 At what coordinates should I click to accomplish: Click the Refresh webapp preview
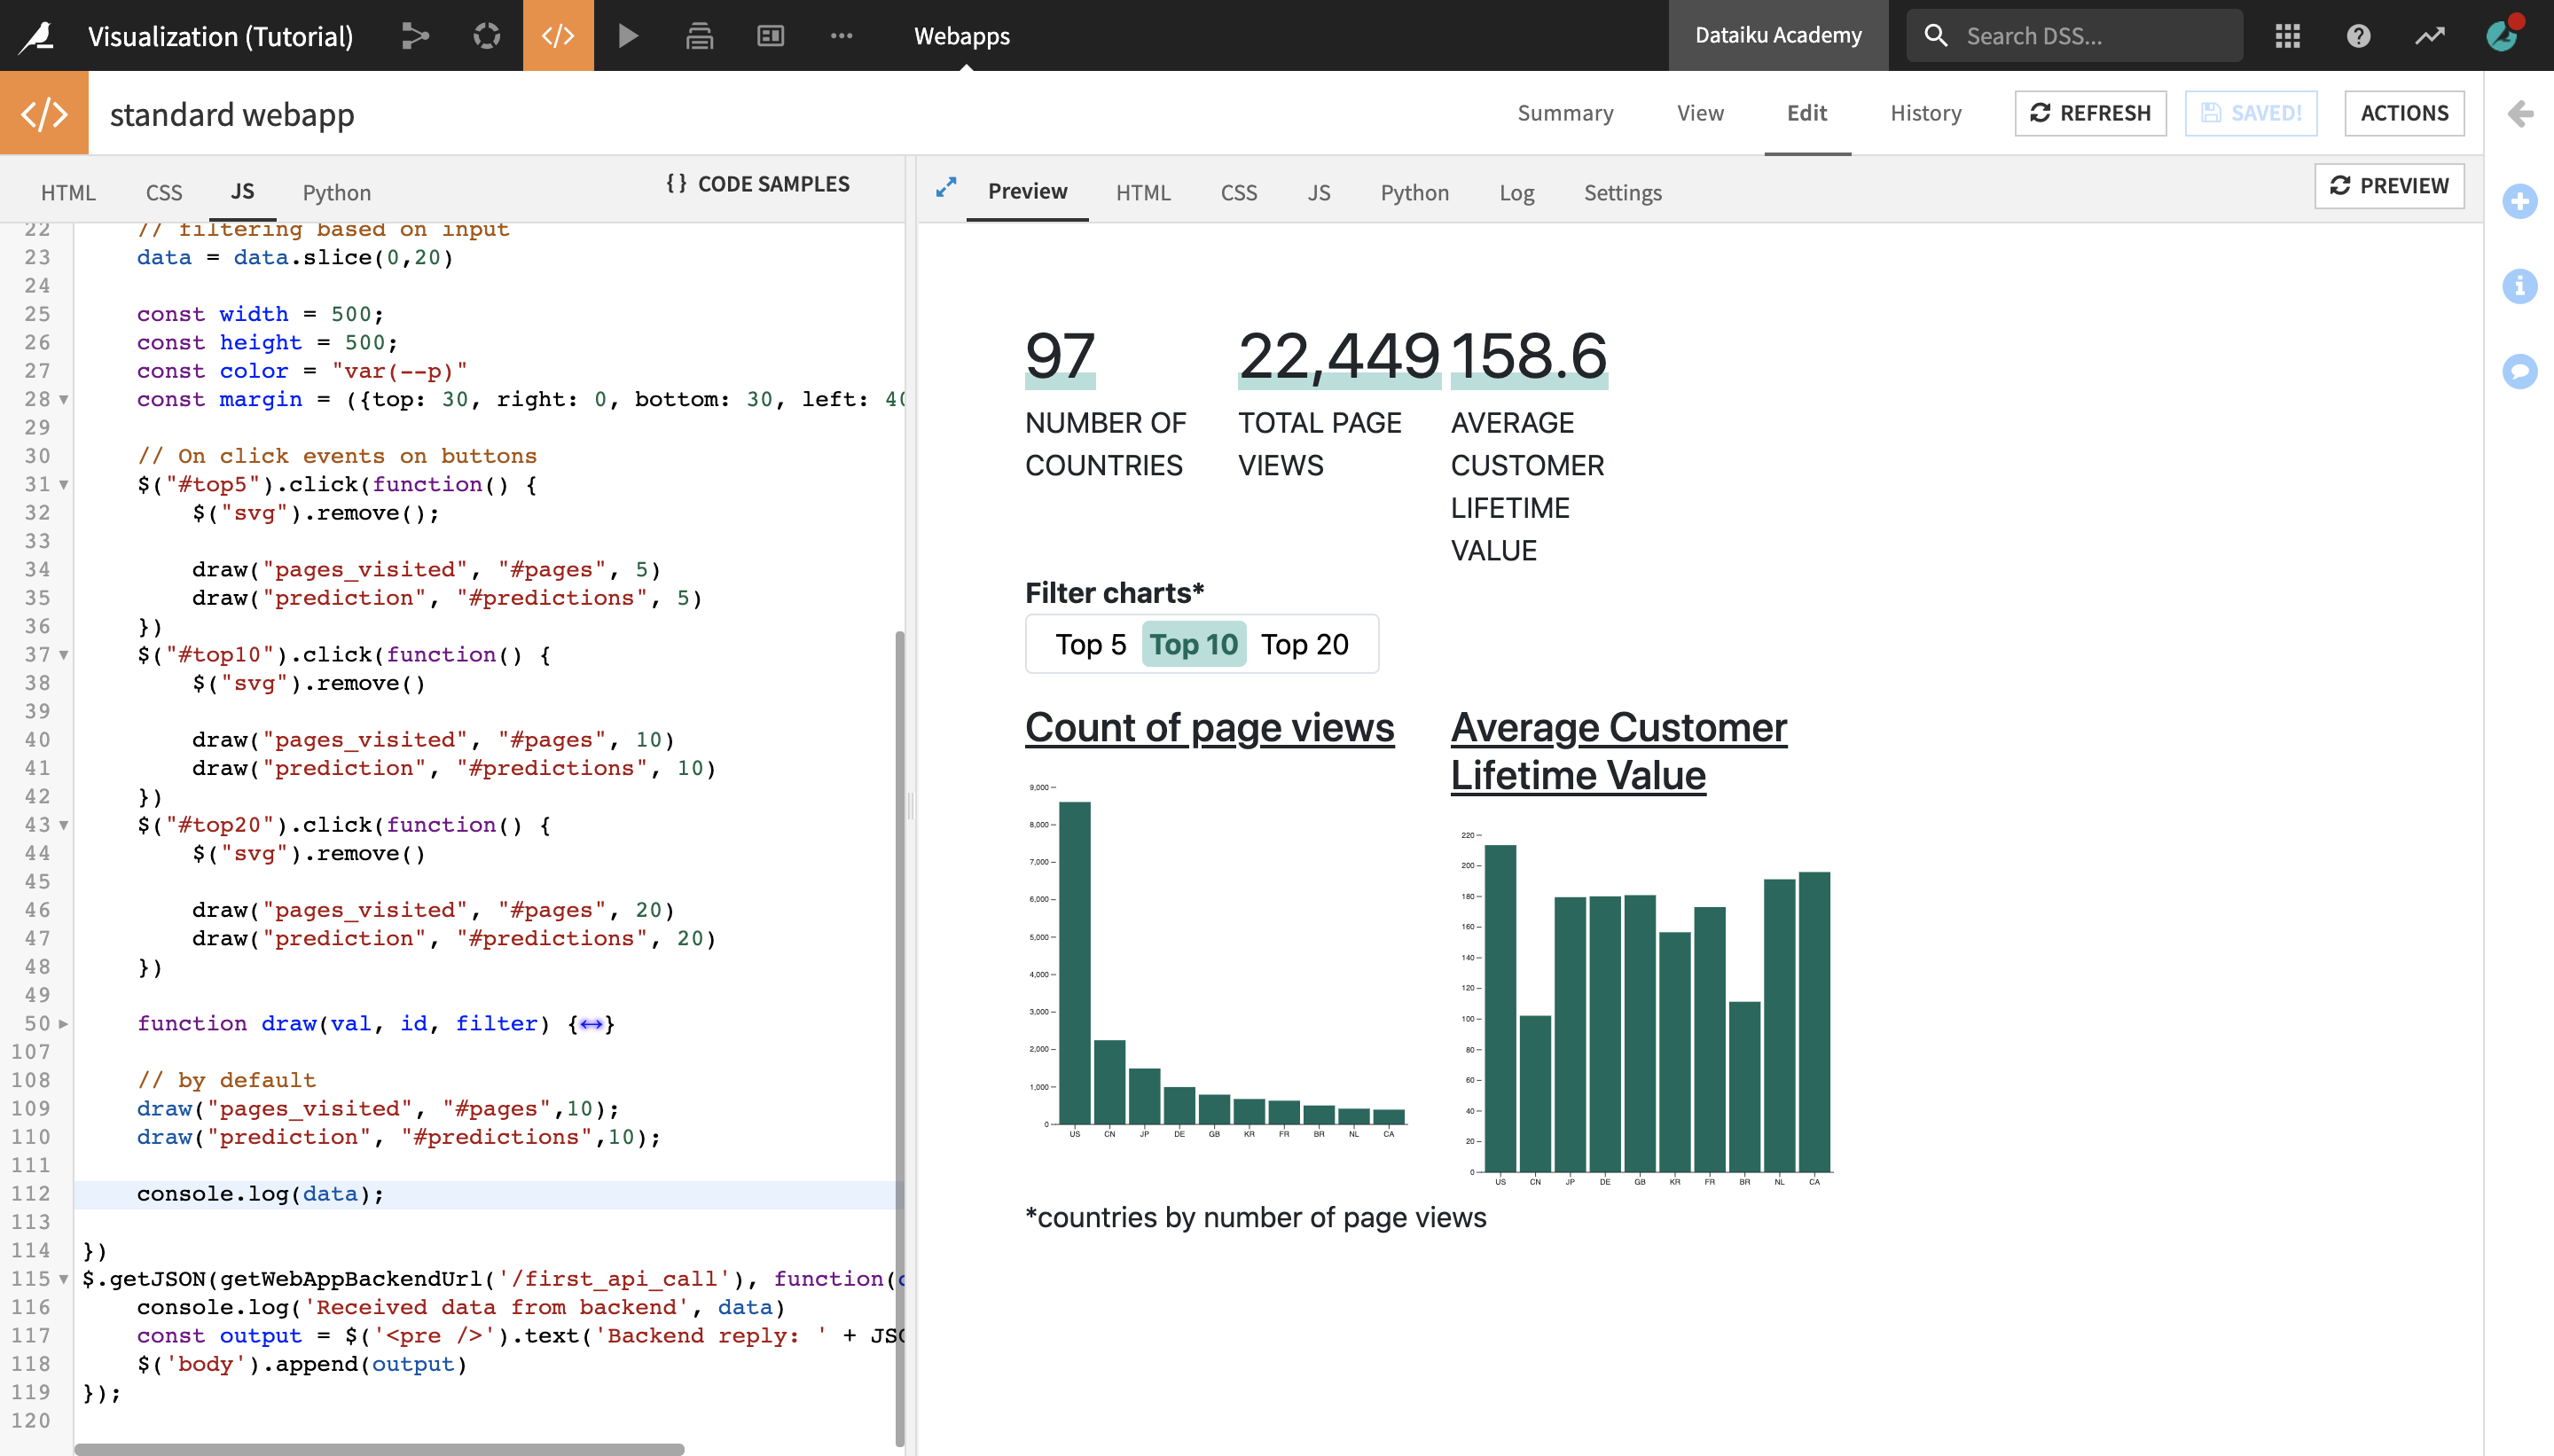click(x=2389, y=184)
